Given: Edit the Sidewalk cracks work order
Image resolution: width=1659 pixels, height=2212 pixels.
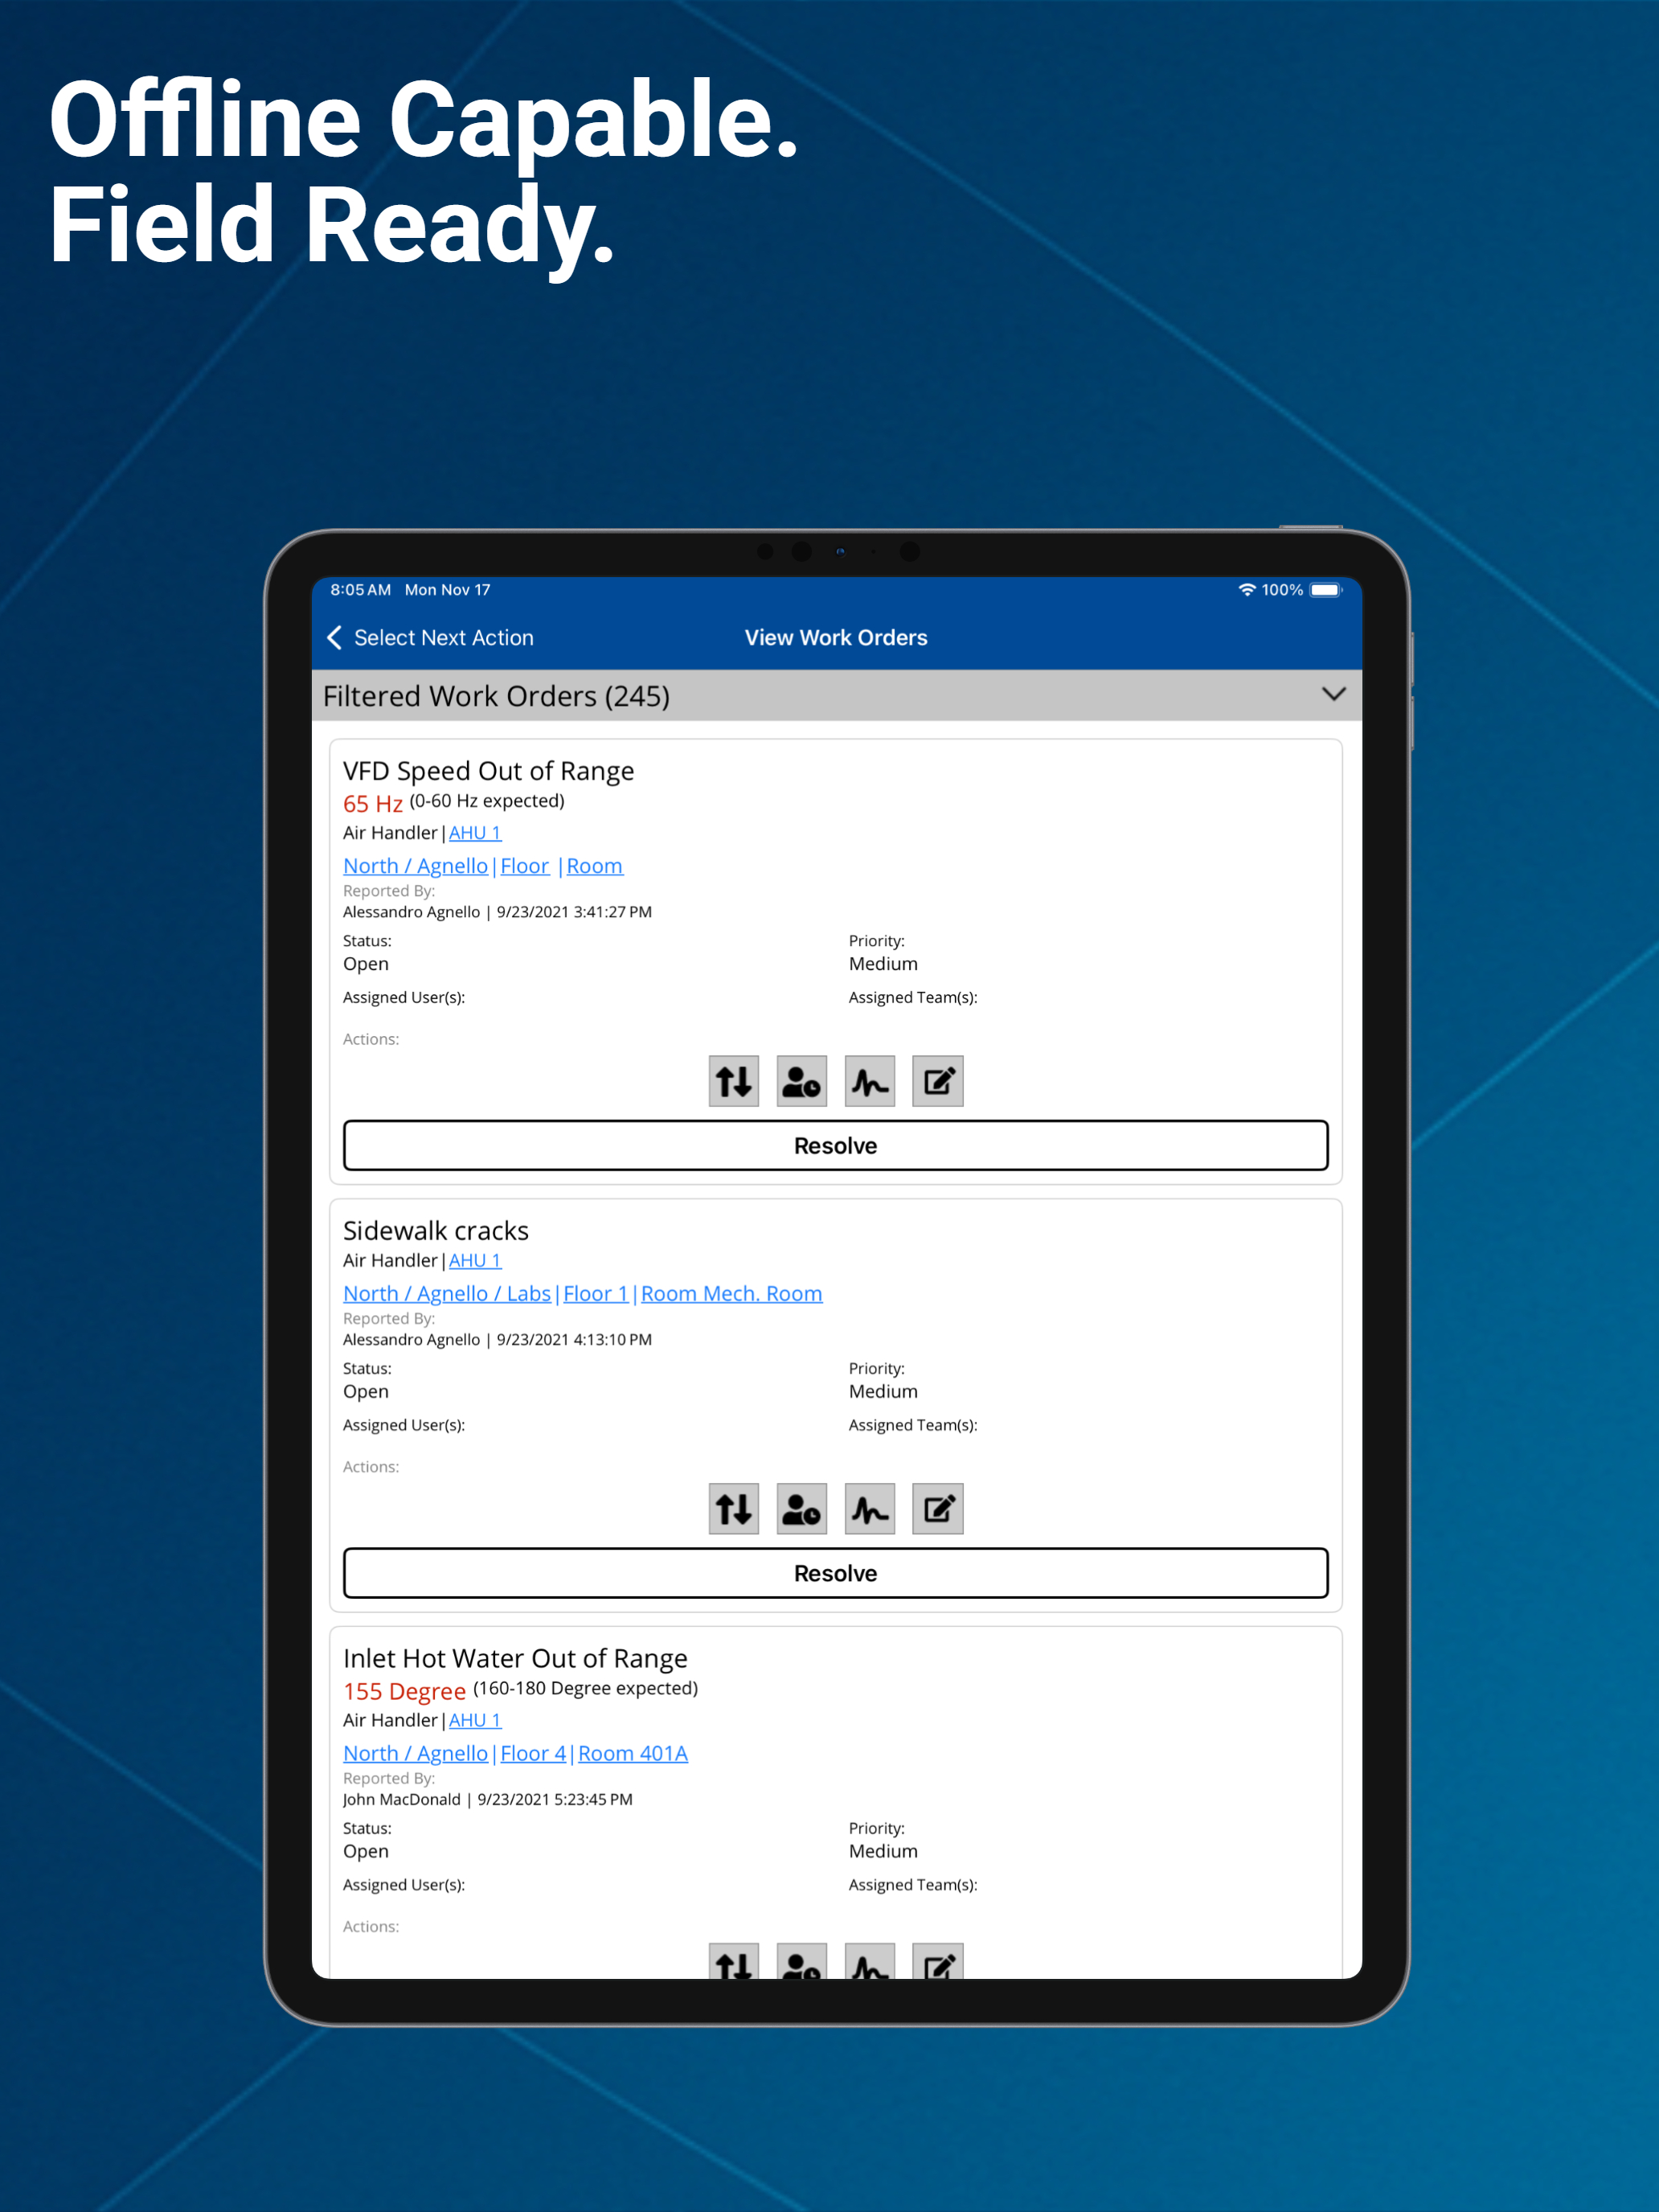Looking at the screenshot, I should pyautogui.click(x=938, y=1509).
